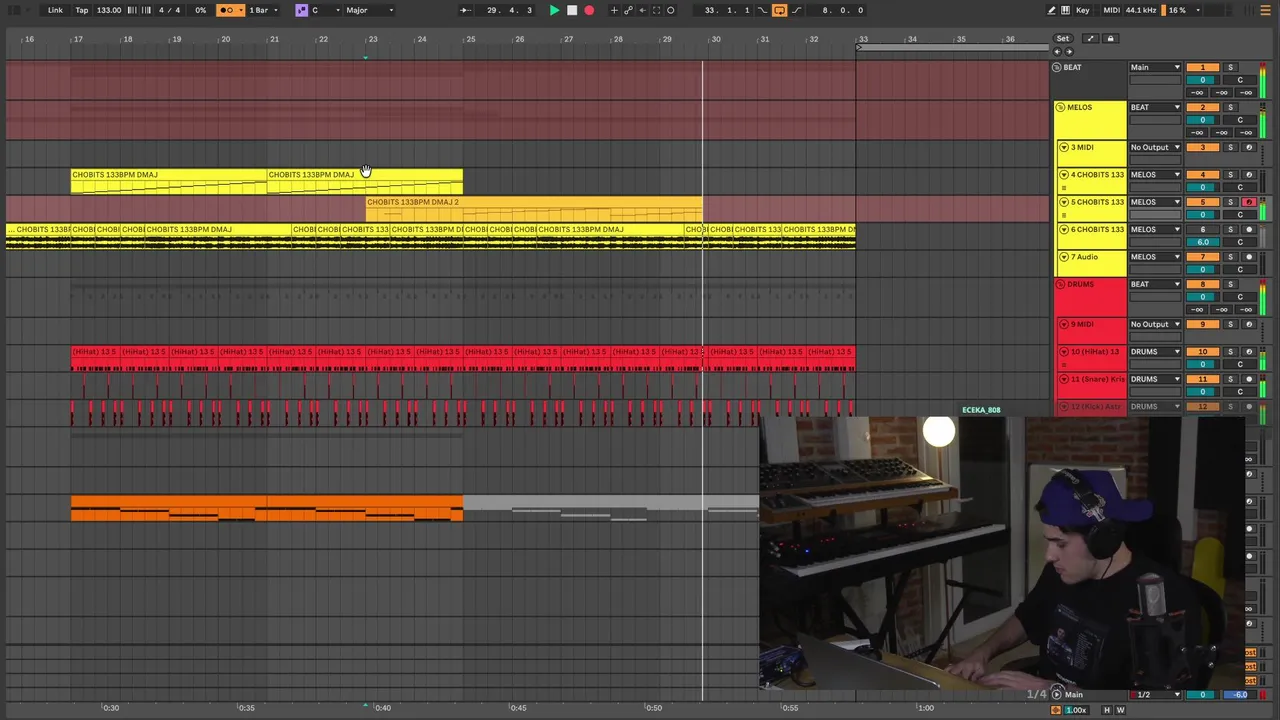Click the 0% global groove amount
Viewport: 1280px width, 720px height.
200,10
